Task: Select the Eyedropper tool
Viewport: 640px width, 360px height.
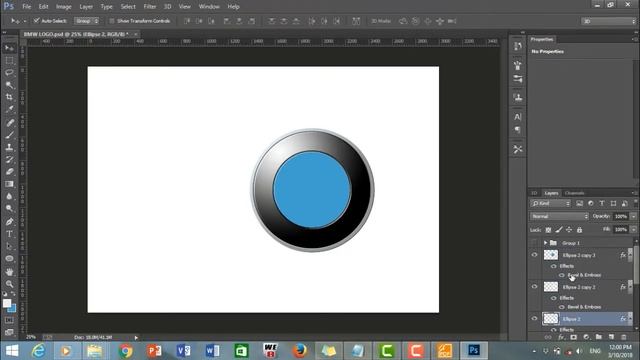Action: tap(9, 109)
